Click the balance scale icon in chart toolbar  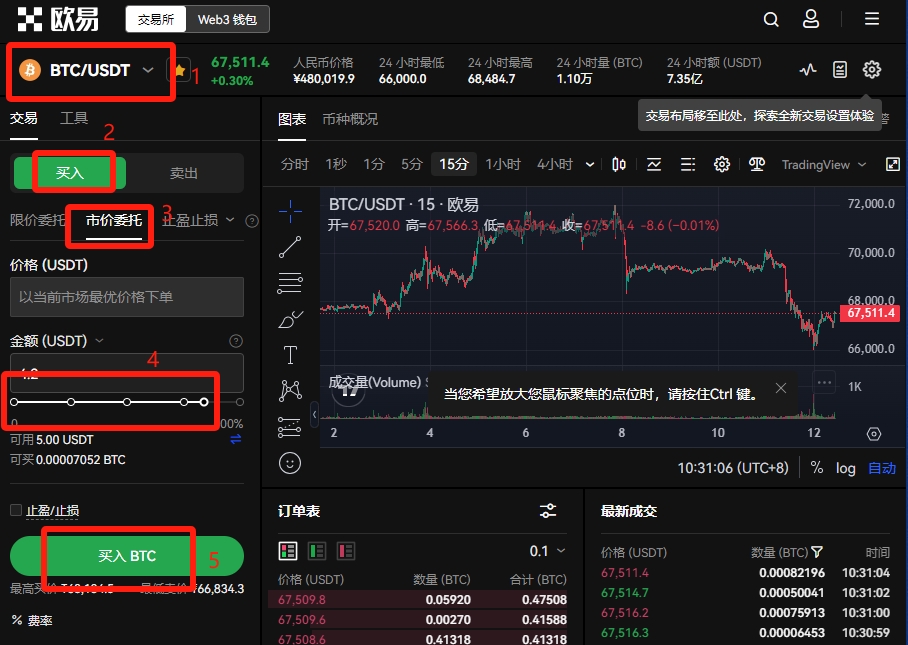pyautogui.click(x=756, y=165)
